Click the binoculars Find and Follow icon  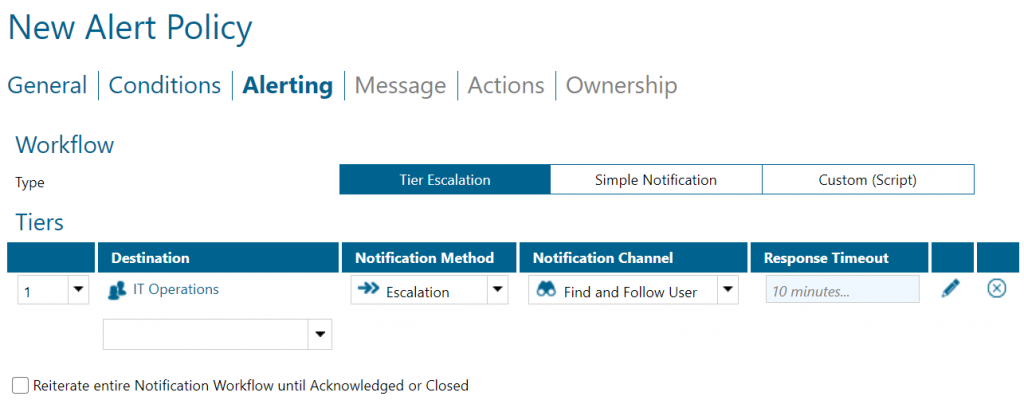pyautogui.click(x=546, y=291)
